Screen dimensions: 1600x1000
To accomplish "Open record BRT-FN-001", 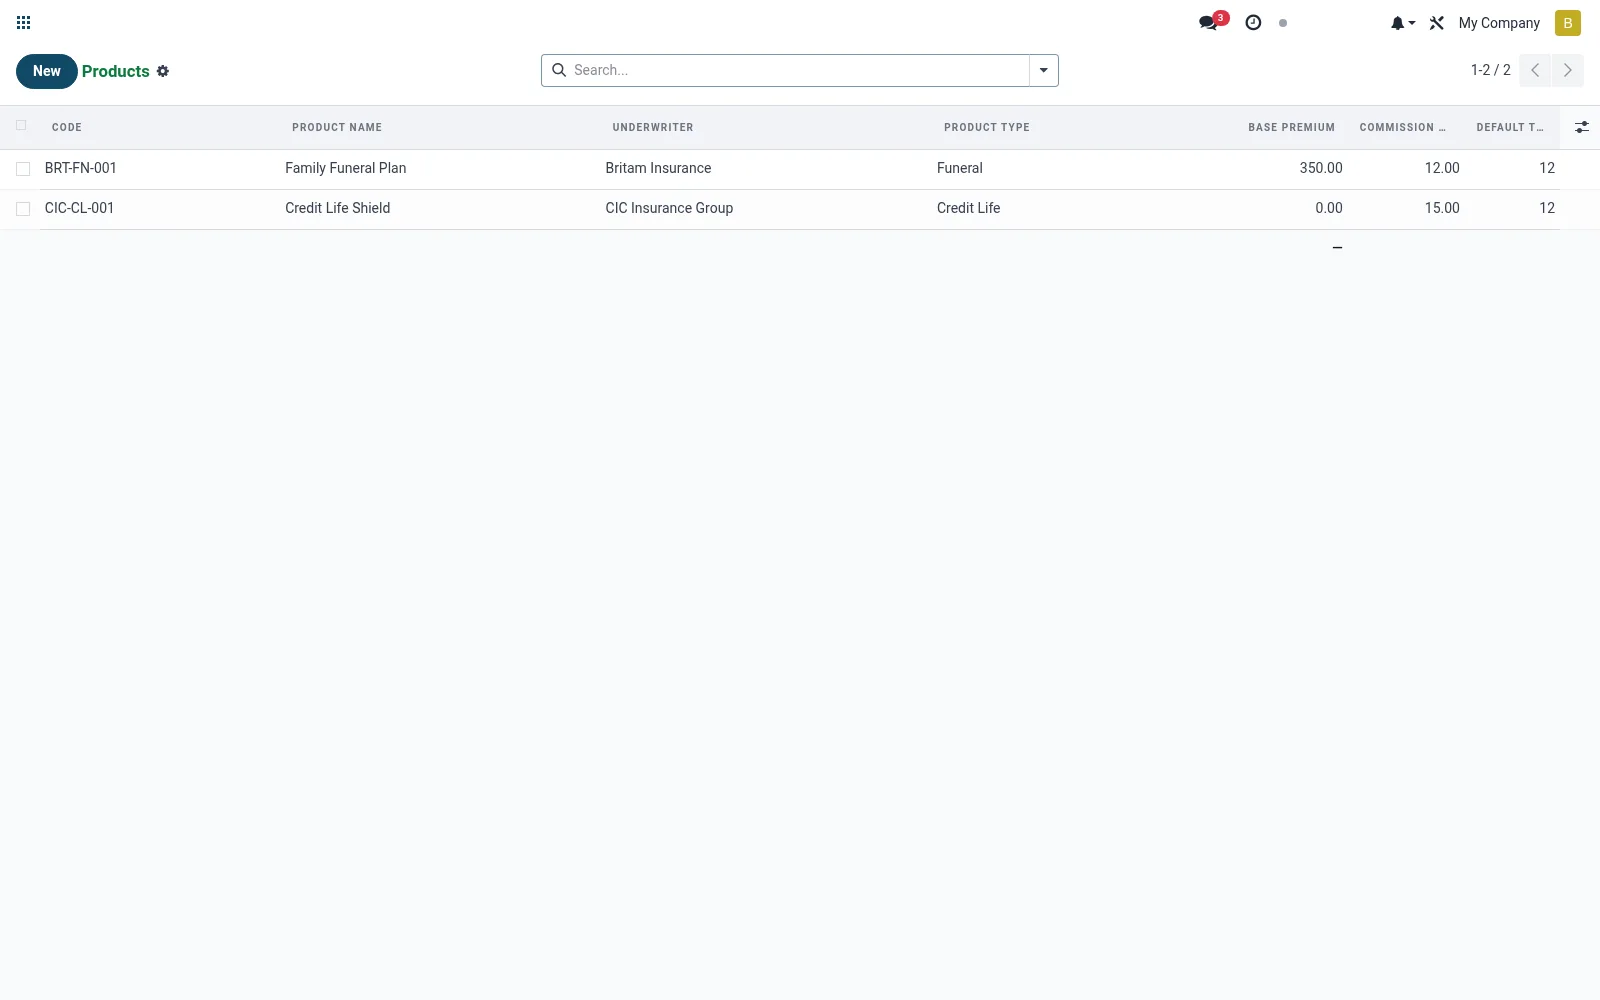I will [81, 168].
